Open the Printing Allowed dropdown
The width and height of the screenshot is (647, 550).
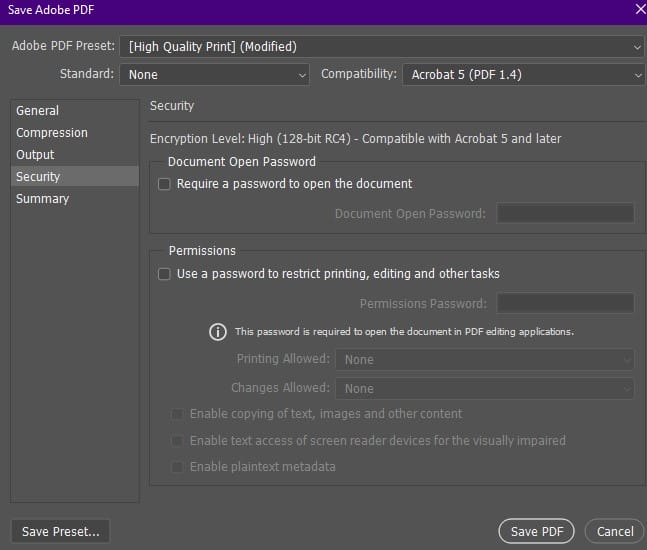pos(484,359)
